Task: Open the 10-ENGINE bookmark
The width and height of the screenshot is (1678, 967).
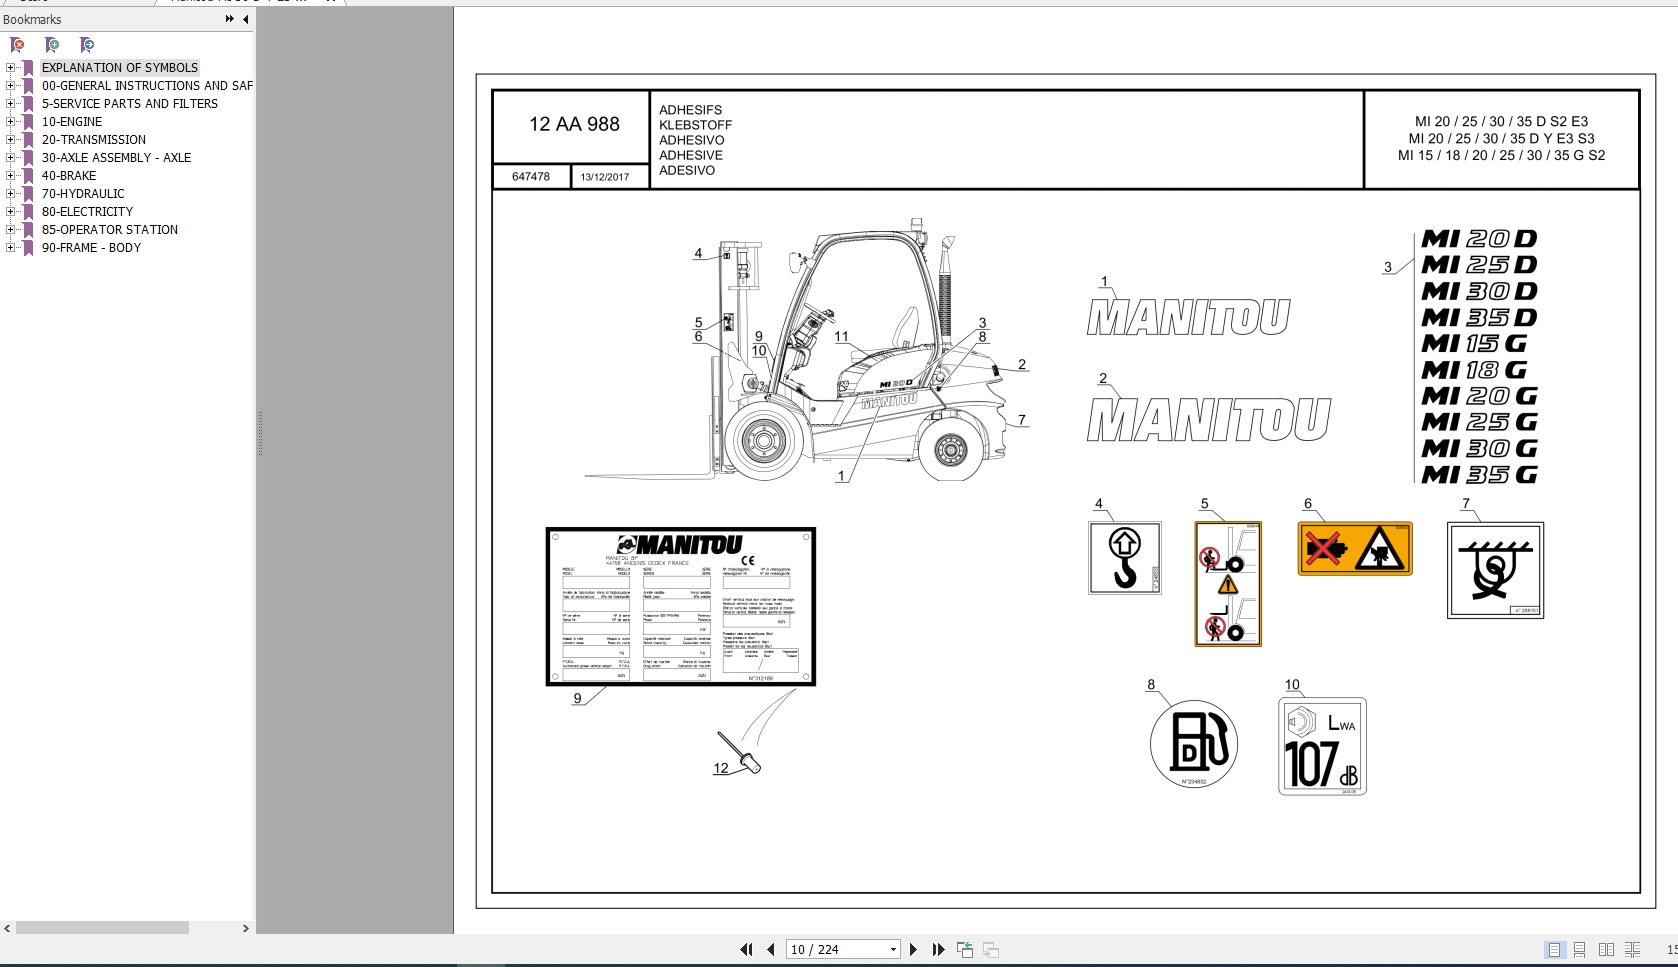Action: (72, 122)
